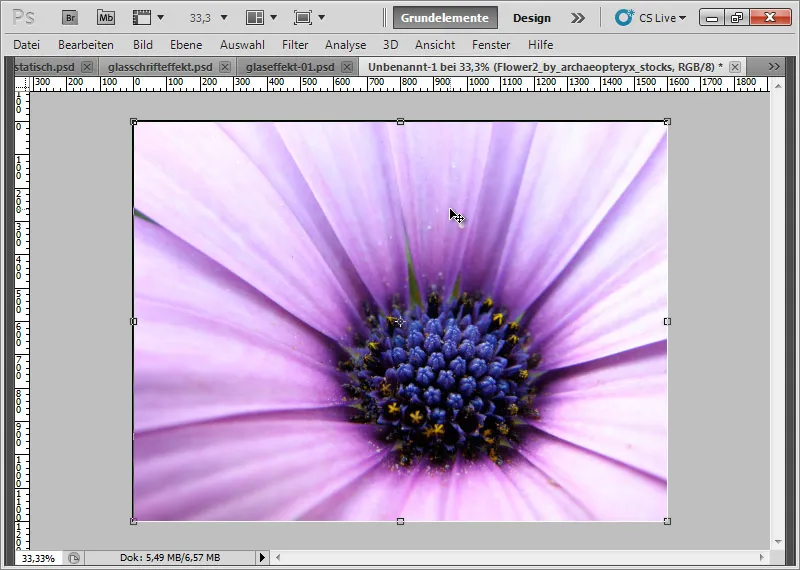Open the view extras dropdown arrow

tap(161, 18)
